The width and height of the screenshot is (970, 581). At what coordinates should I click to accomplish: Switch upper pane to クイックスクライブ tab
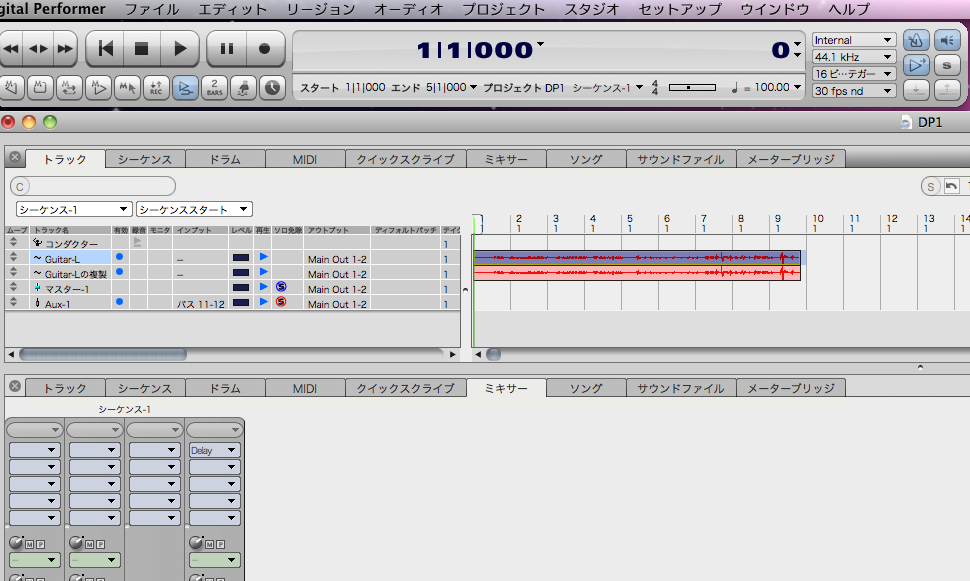coord(405,159)
